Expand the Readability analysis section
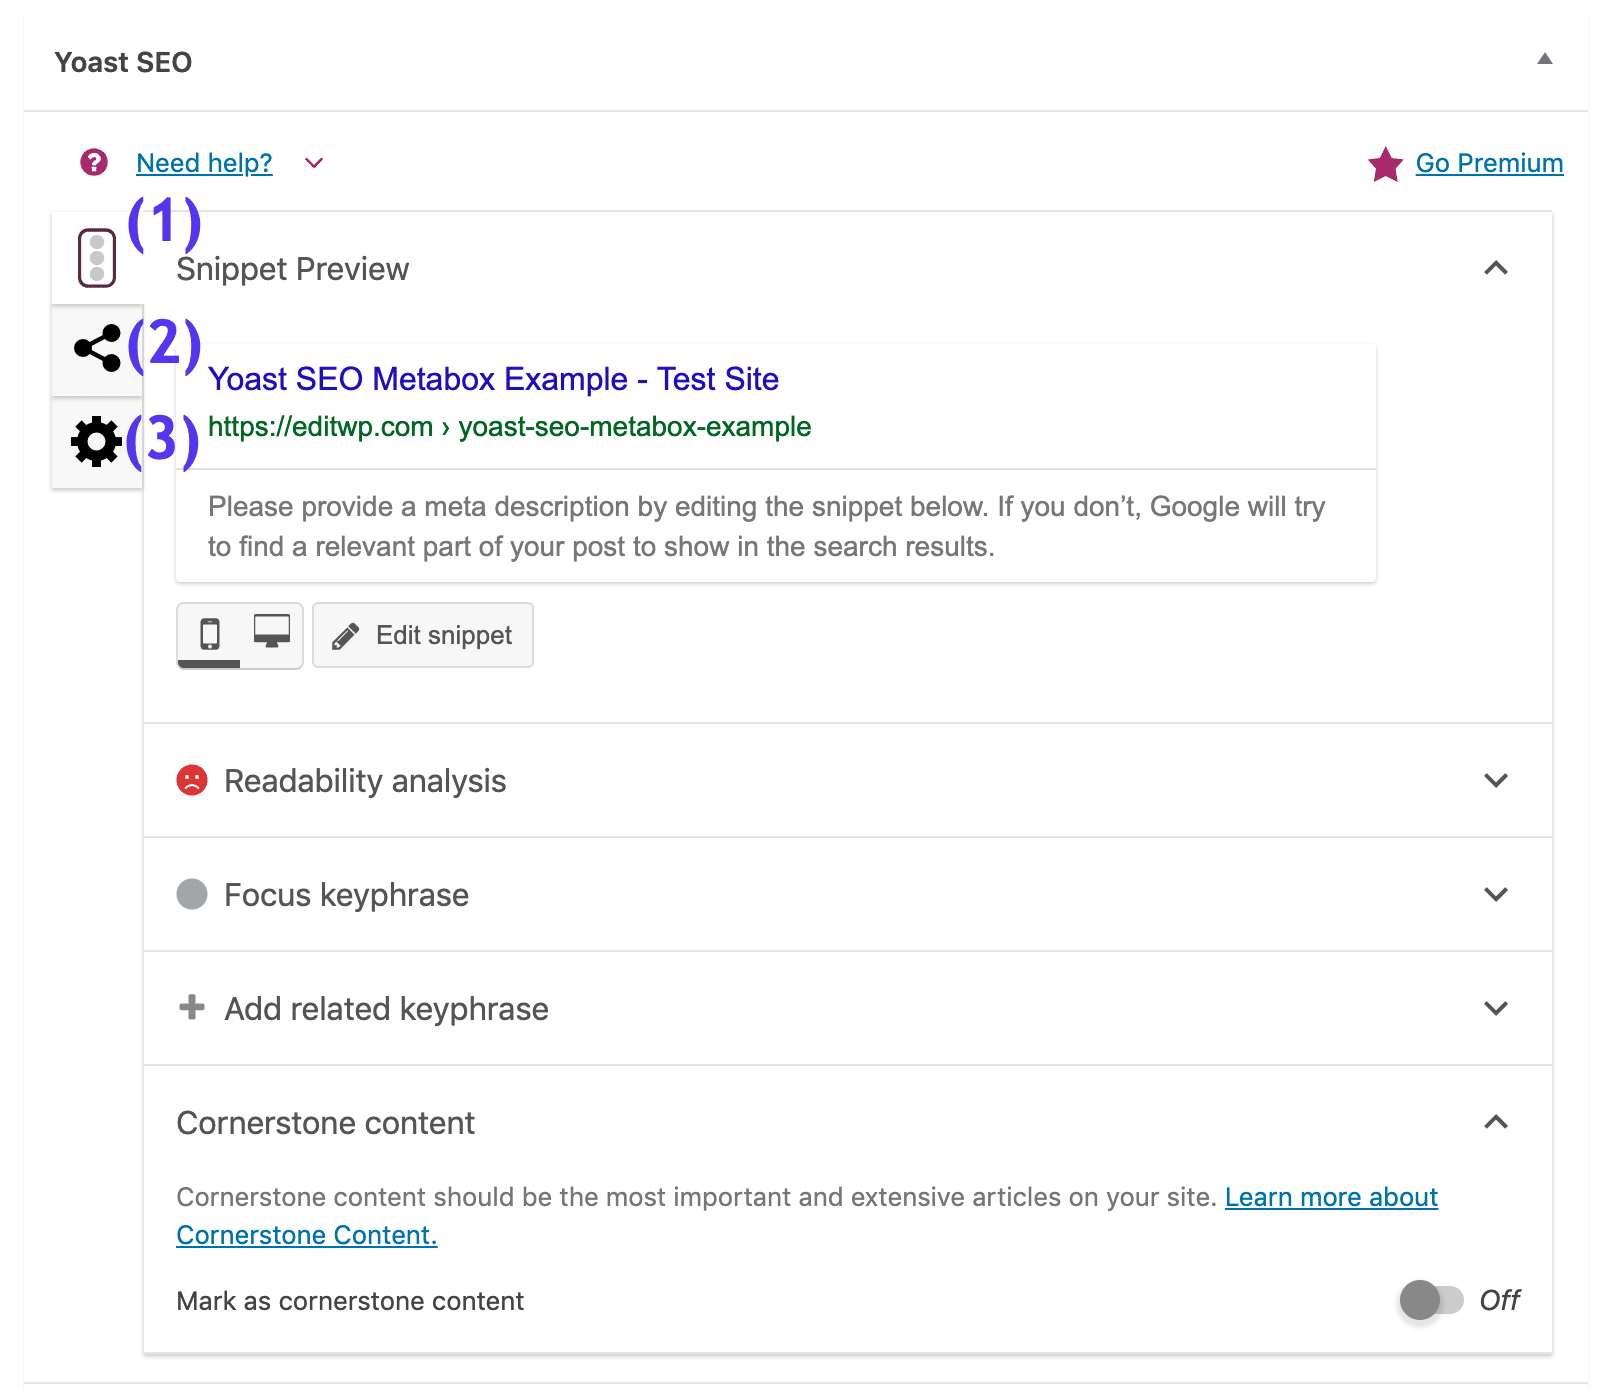Viewport: 1608px width, 1390px height. point(1495,780)
